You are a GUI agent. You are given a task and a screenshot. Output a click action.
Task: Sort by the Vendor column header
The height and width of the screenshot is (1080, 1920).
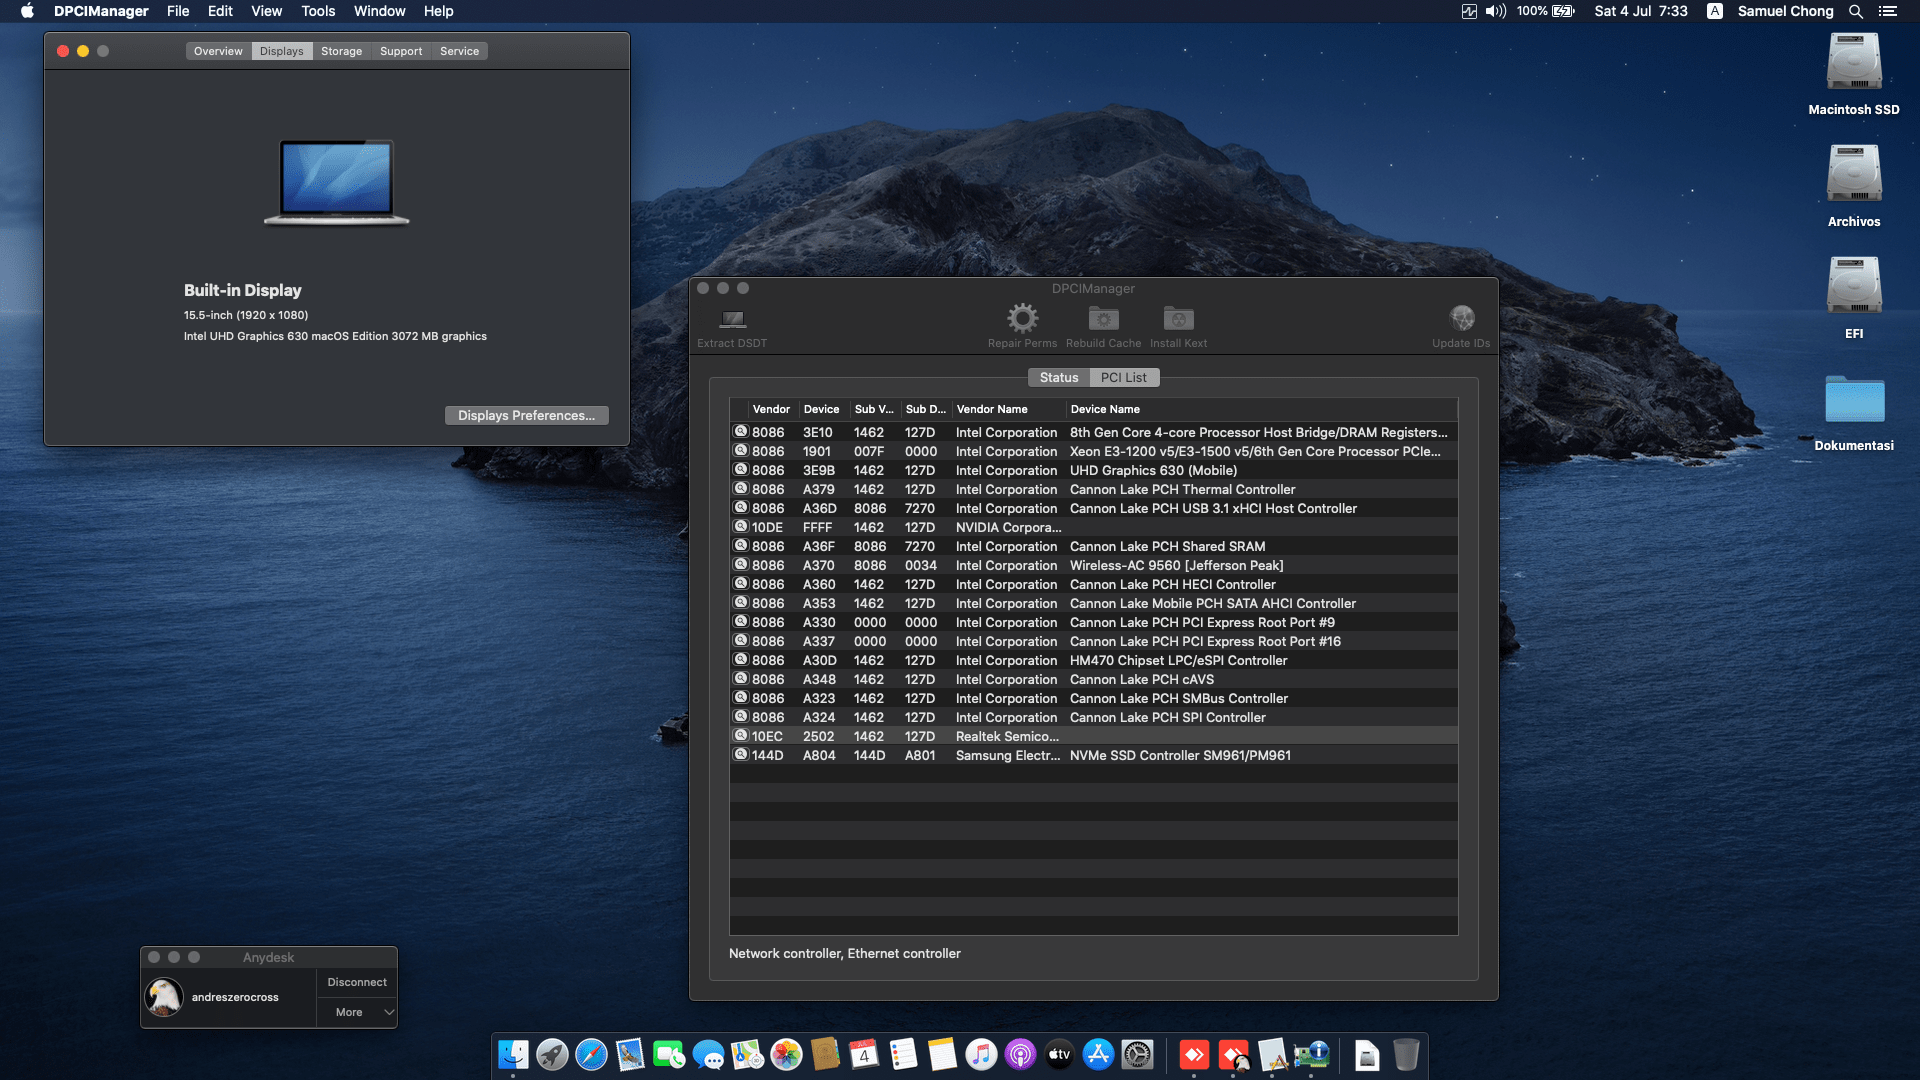click(x=771, y=409)
